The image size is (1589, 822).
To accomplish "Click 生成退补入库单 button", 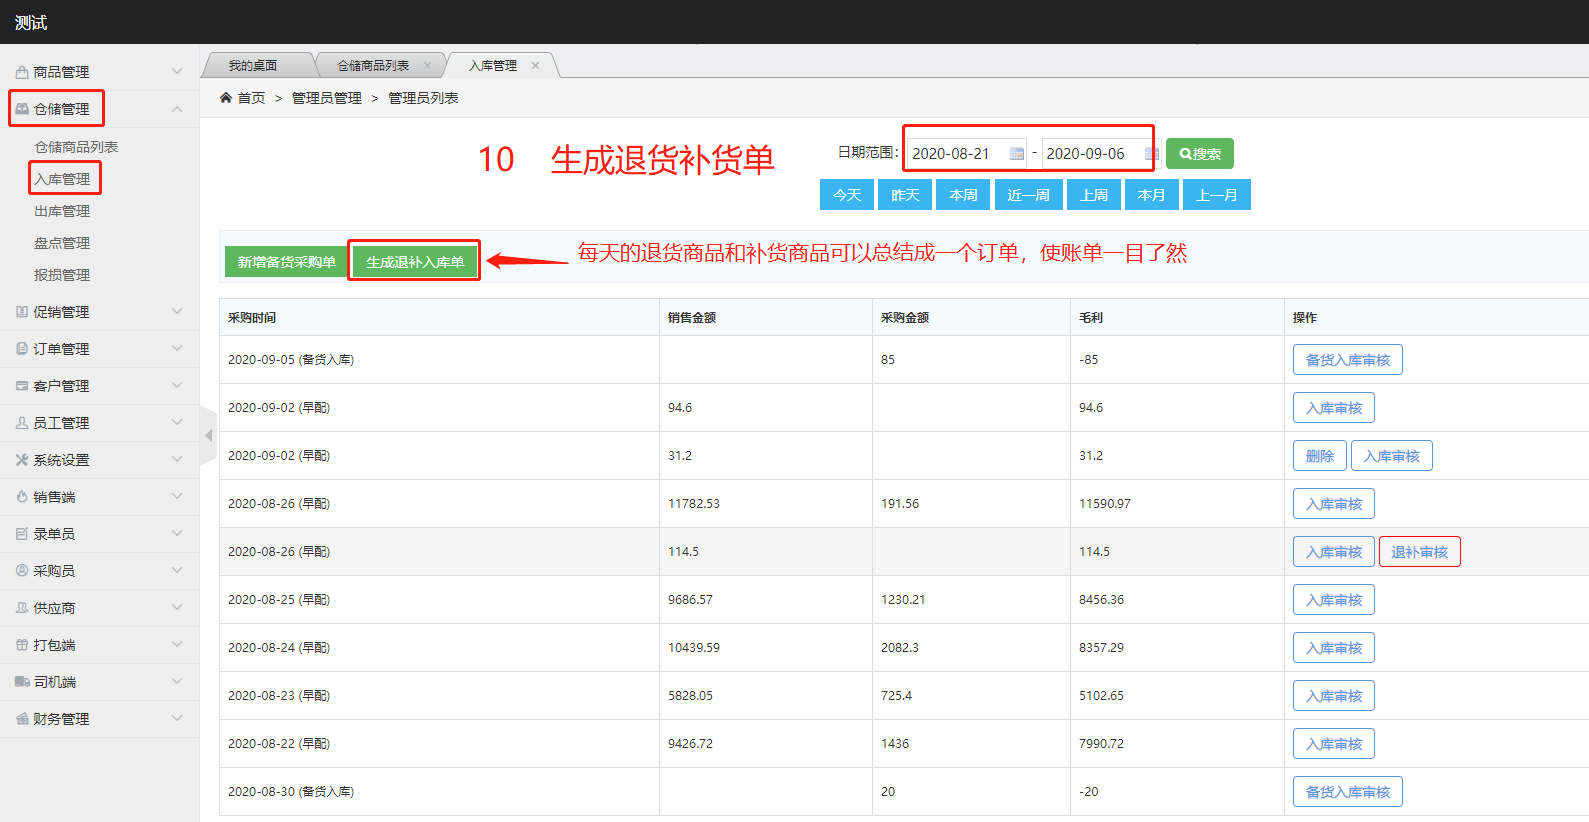I will point(414,262).
